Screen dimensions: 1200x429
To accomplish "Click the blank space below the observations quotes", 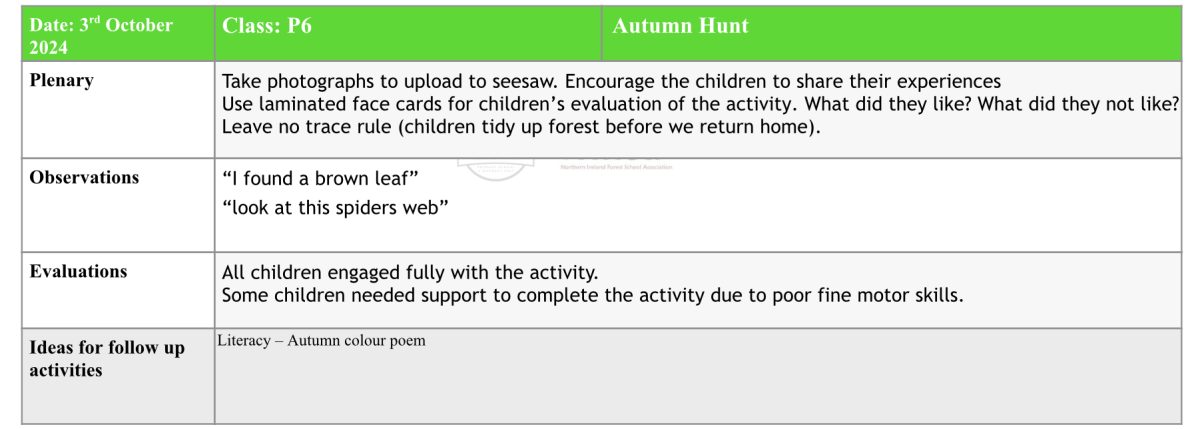I will (697, 236).
